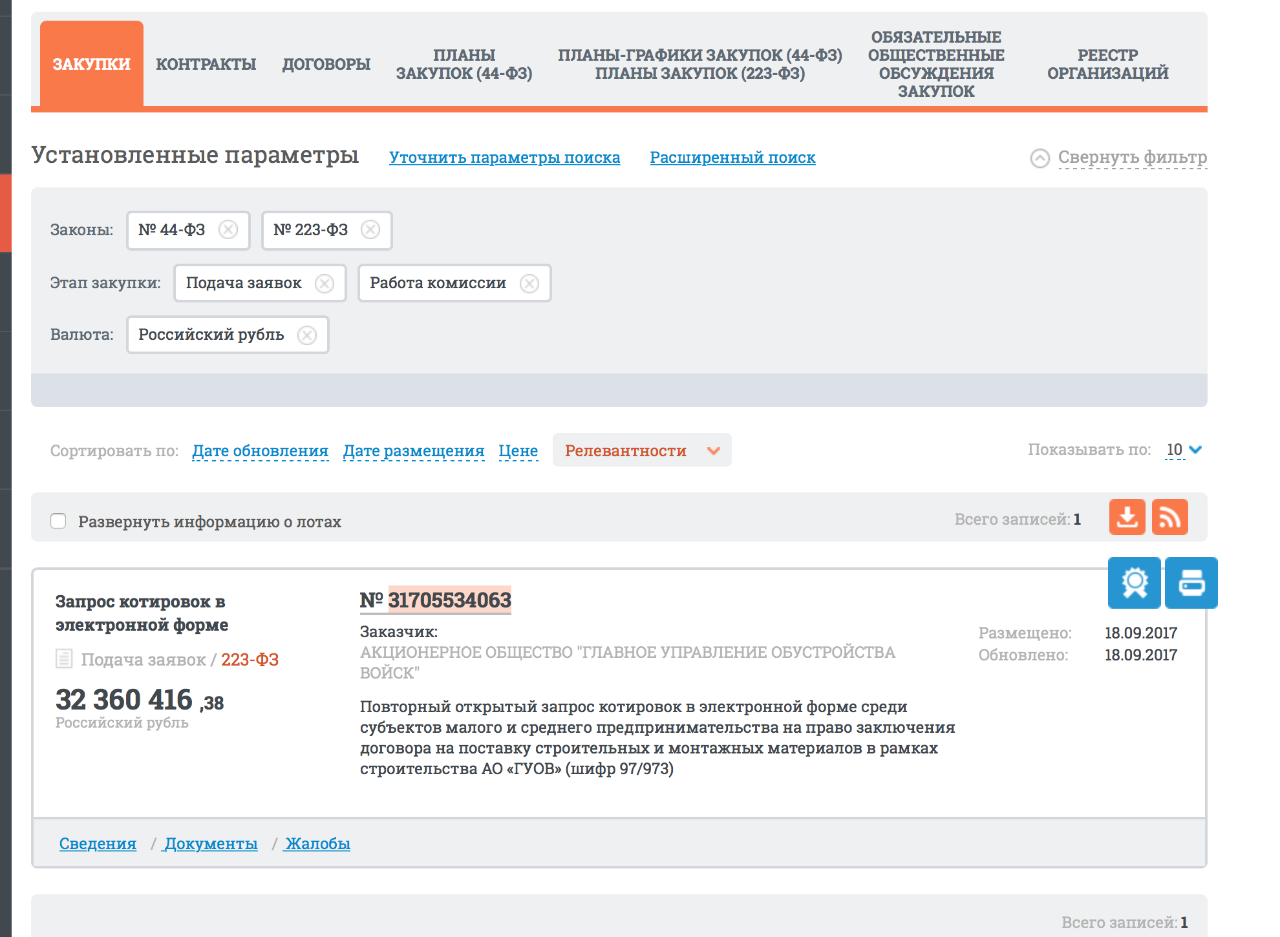Remove the Работа комиссии filter tag

coord(529,283)
